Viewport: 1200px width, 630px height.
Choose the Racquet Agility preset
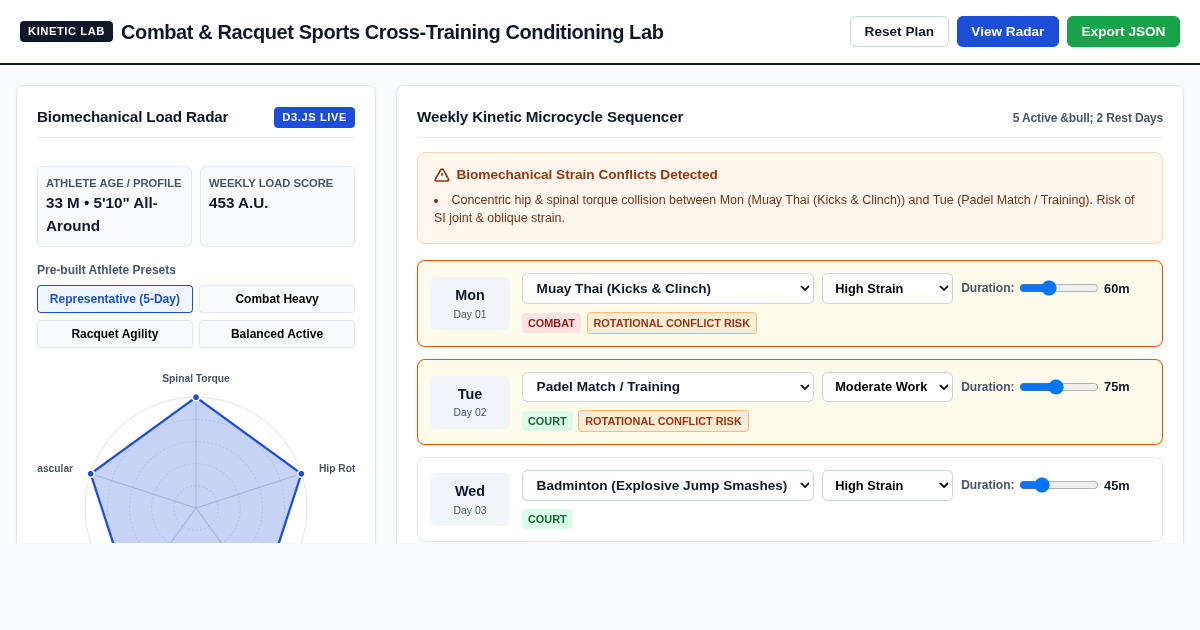[x=115, y=334]
